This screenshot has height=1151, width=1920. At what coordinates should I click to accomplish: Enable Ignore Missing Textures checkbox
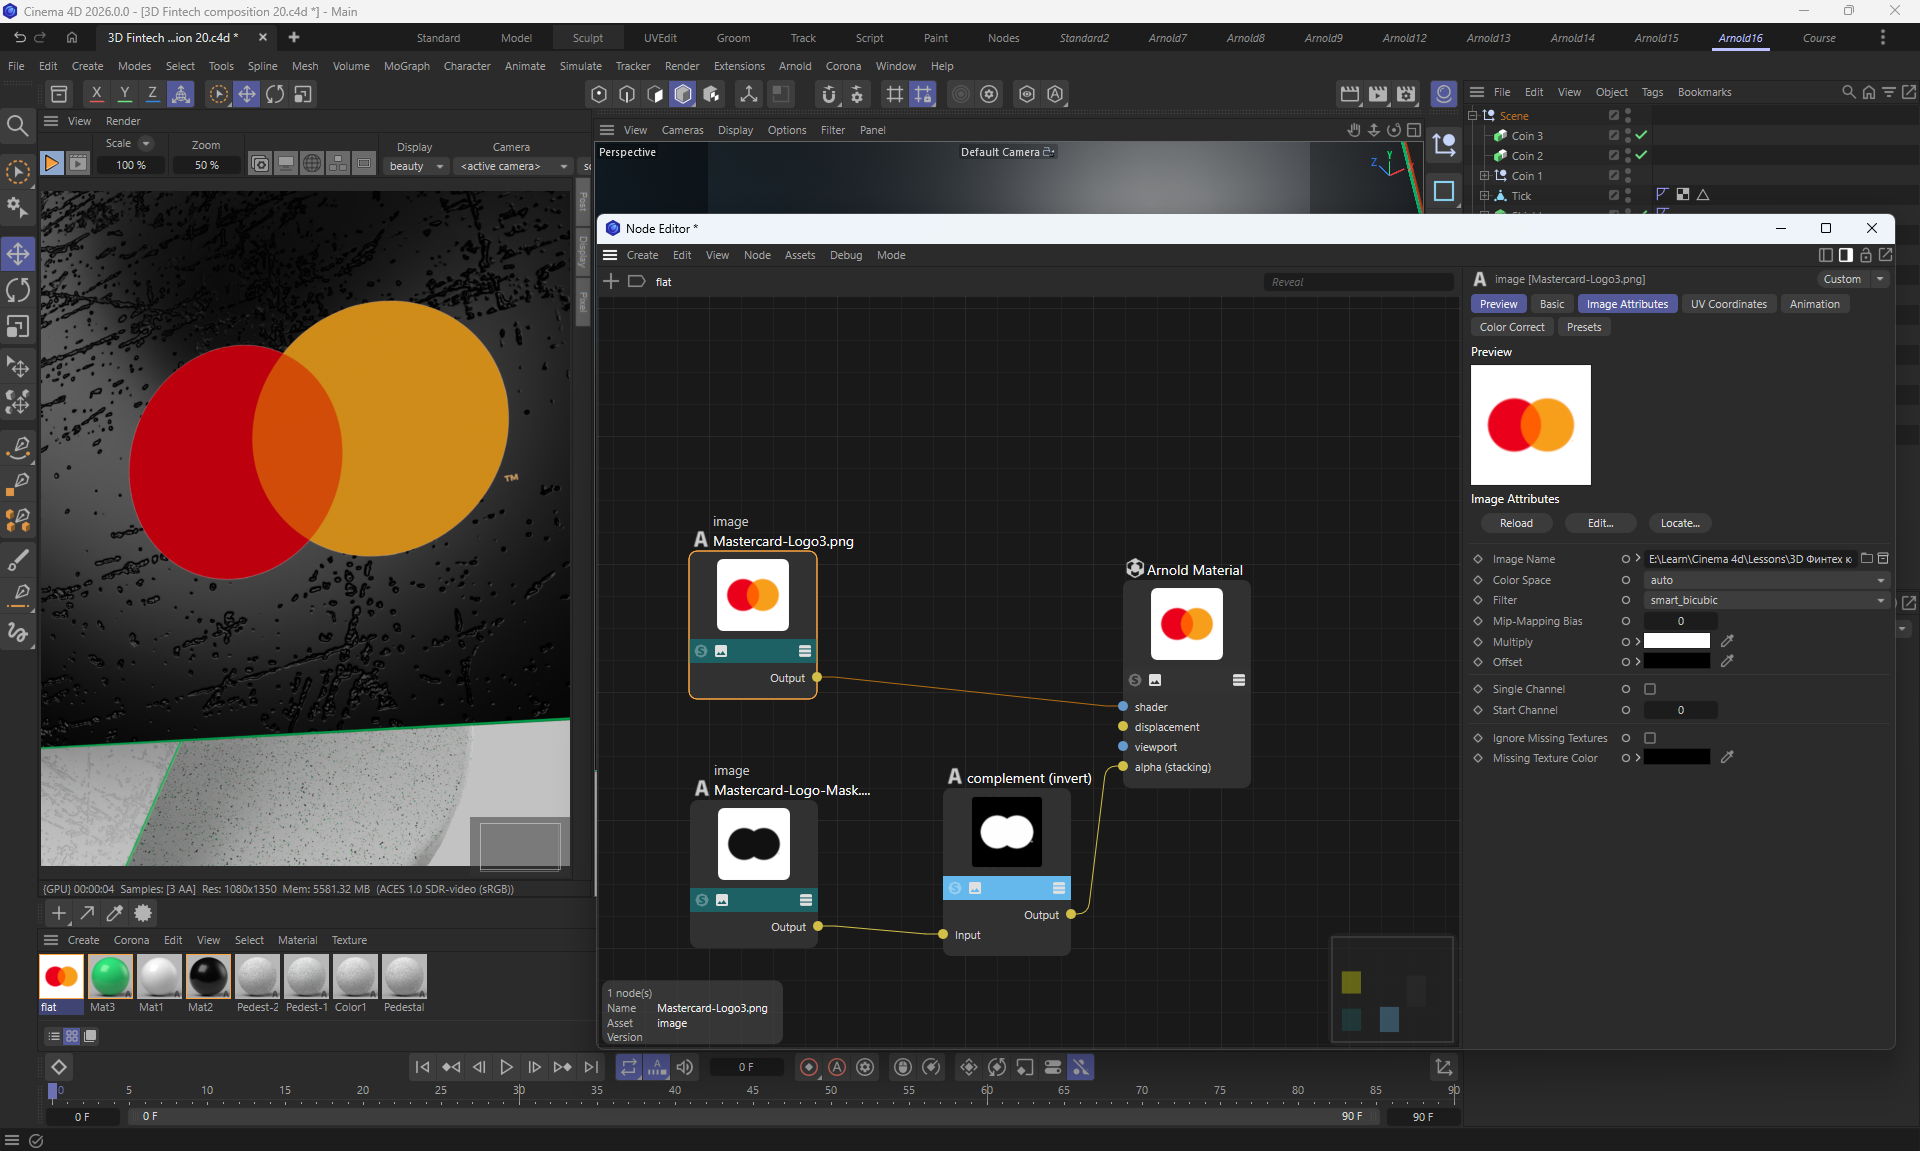(x=1650, y=738)
